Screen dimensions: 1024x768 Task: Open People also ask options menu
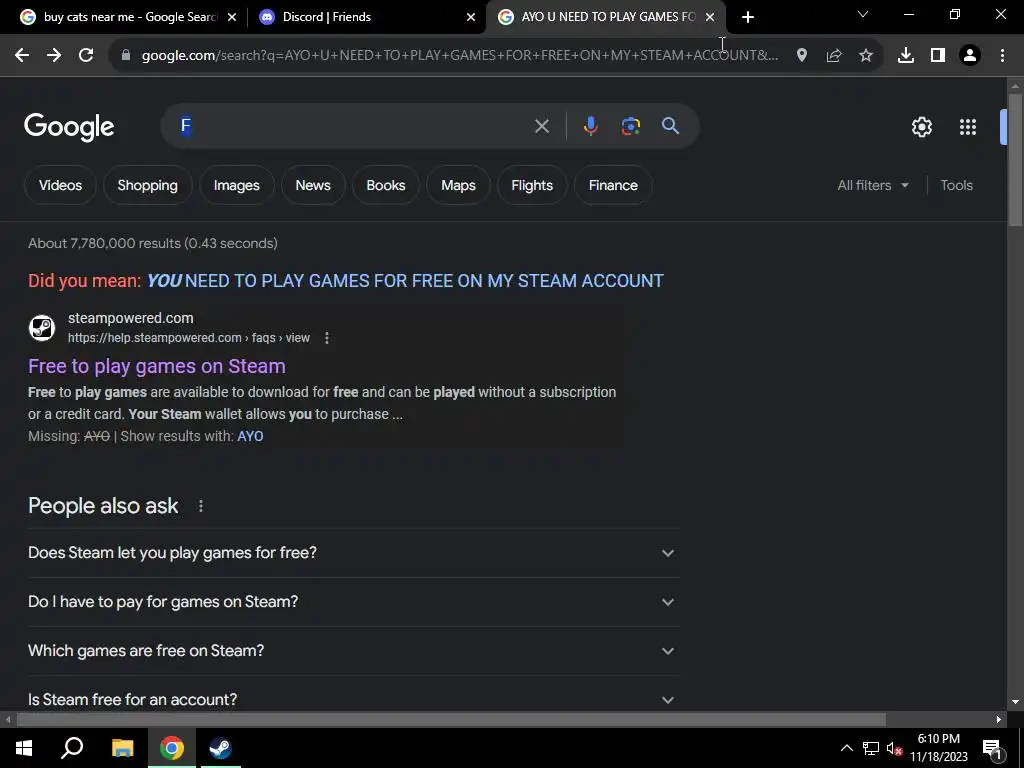click(200, 506)
